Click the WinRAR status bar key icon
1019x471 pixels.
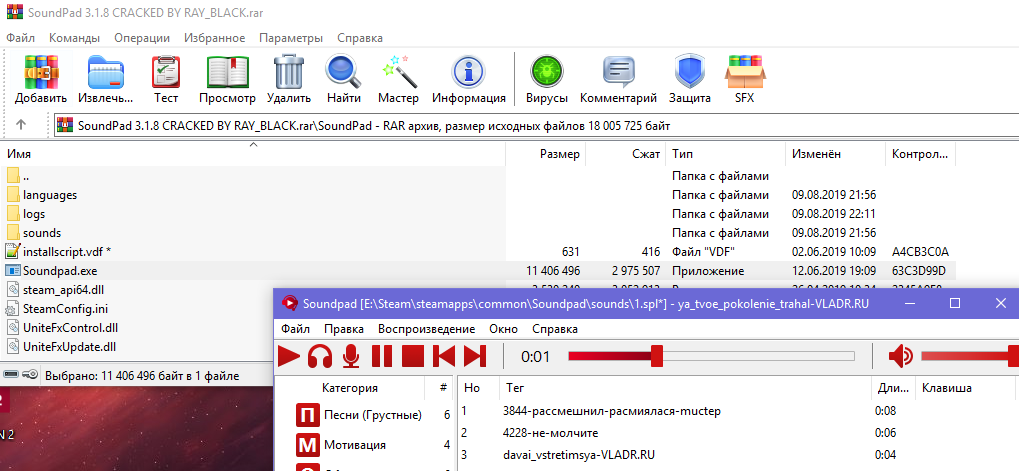(29, 375)
